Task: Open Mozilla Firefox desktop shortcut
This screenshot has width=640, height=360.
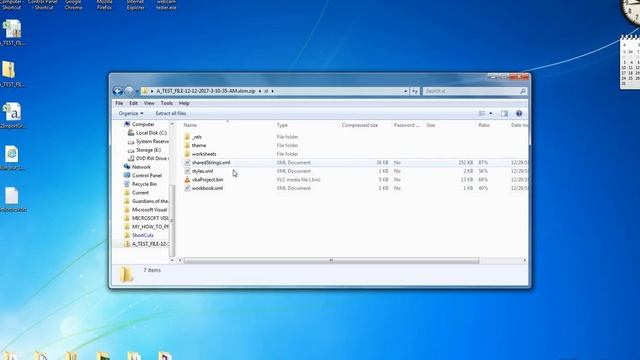Action: tap(104, 5)
